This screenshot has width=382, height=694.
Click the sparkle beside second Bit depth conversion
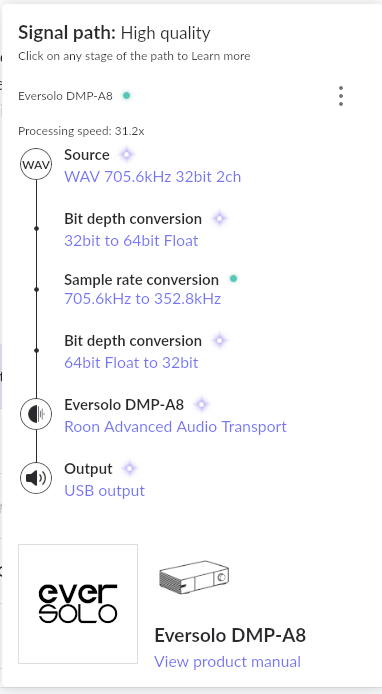(220, 340)
